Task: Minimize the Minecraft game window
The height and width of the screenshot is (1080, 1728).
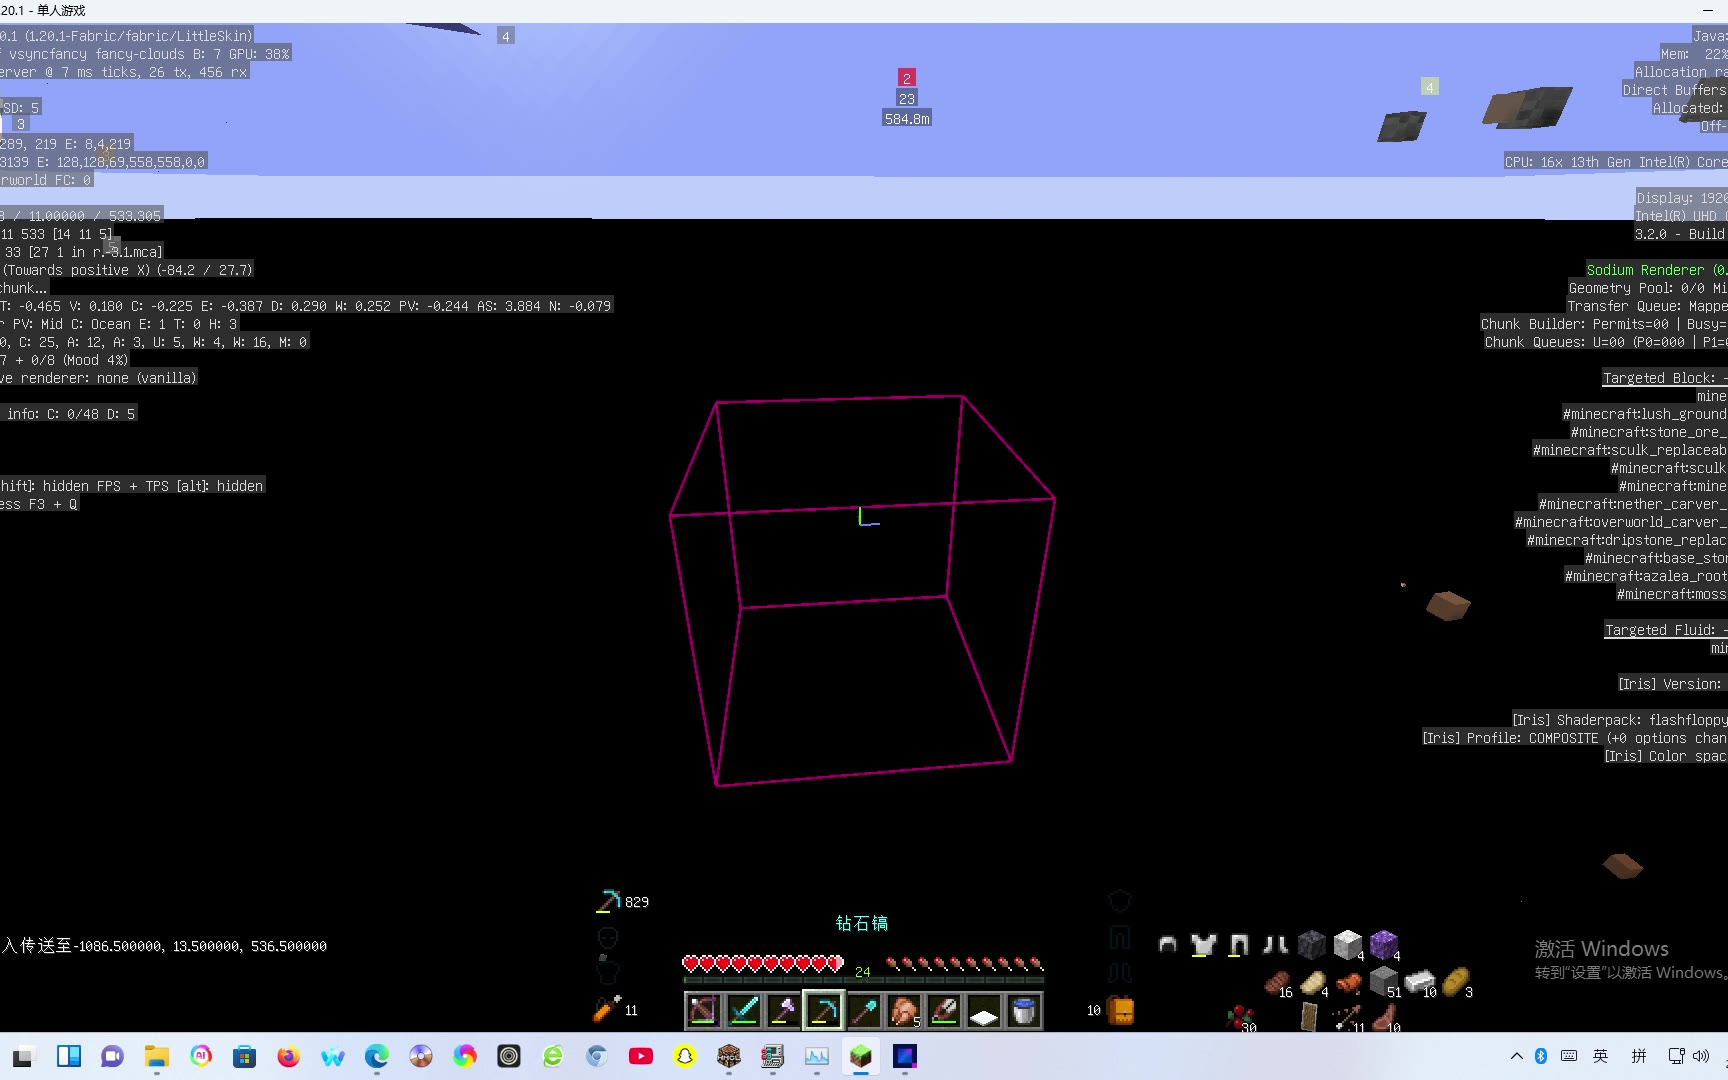Action: click(1707, 10)
